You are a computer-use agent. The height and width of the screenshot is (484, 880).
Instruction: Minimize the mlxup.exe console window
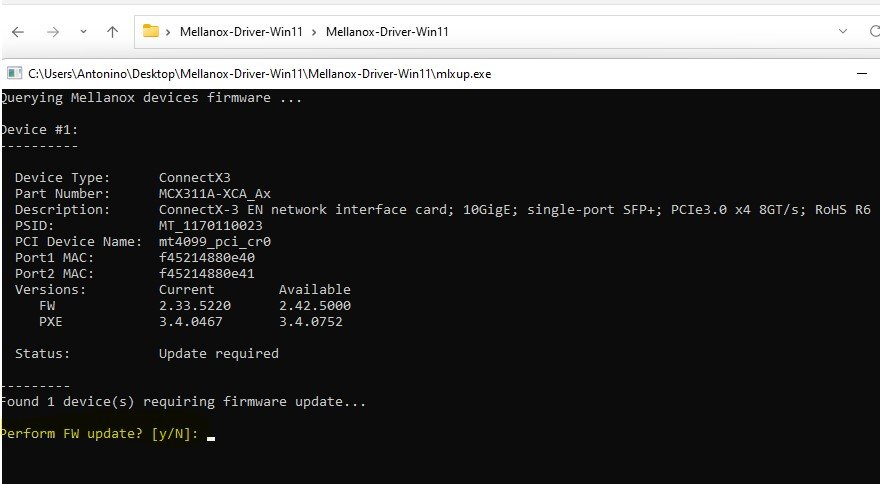[x=862, y=74]
